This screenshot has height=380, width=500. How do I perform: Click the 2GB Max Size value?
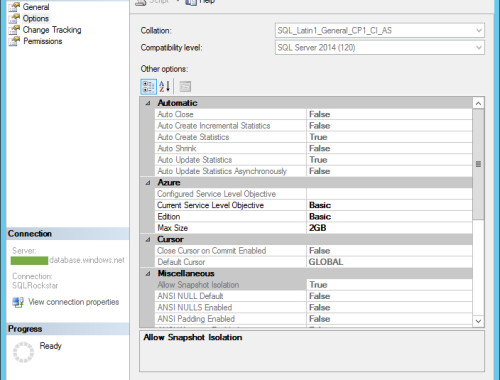(317, 228)
